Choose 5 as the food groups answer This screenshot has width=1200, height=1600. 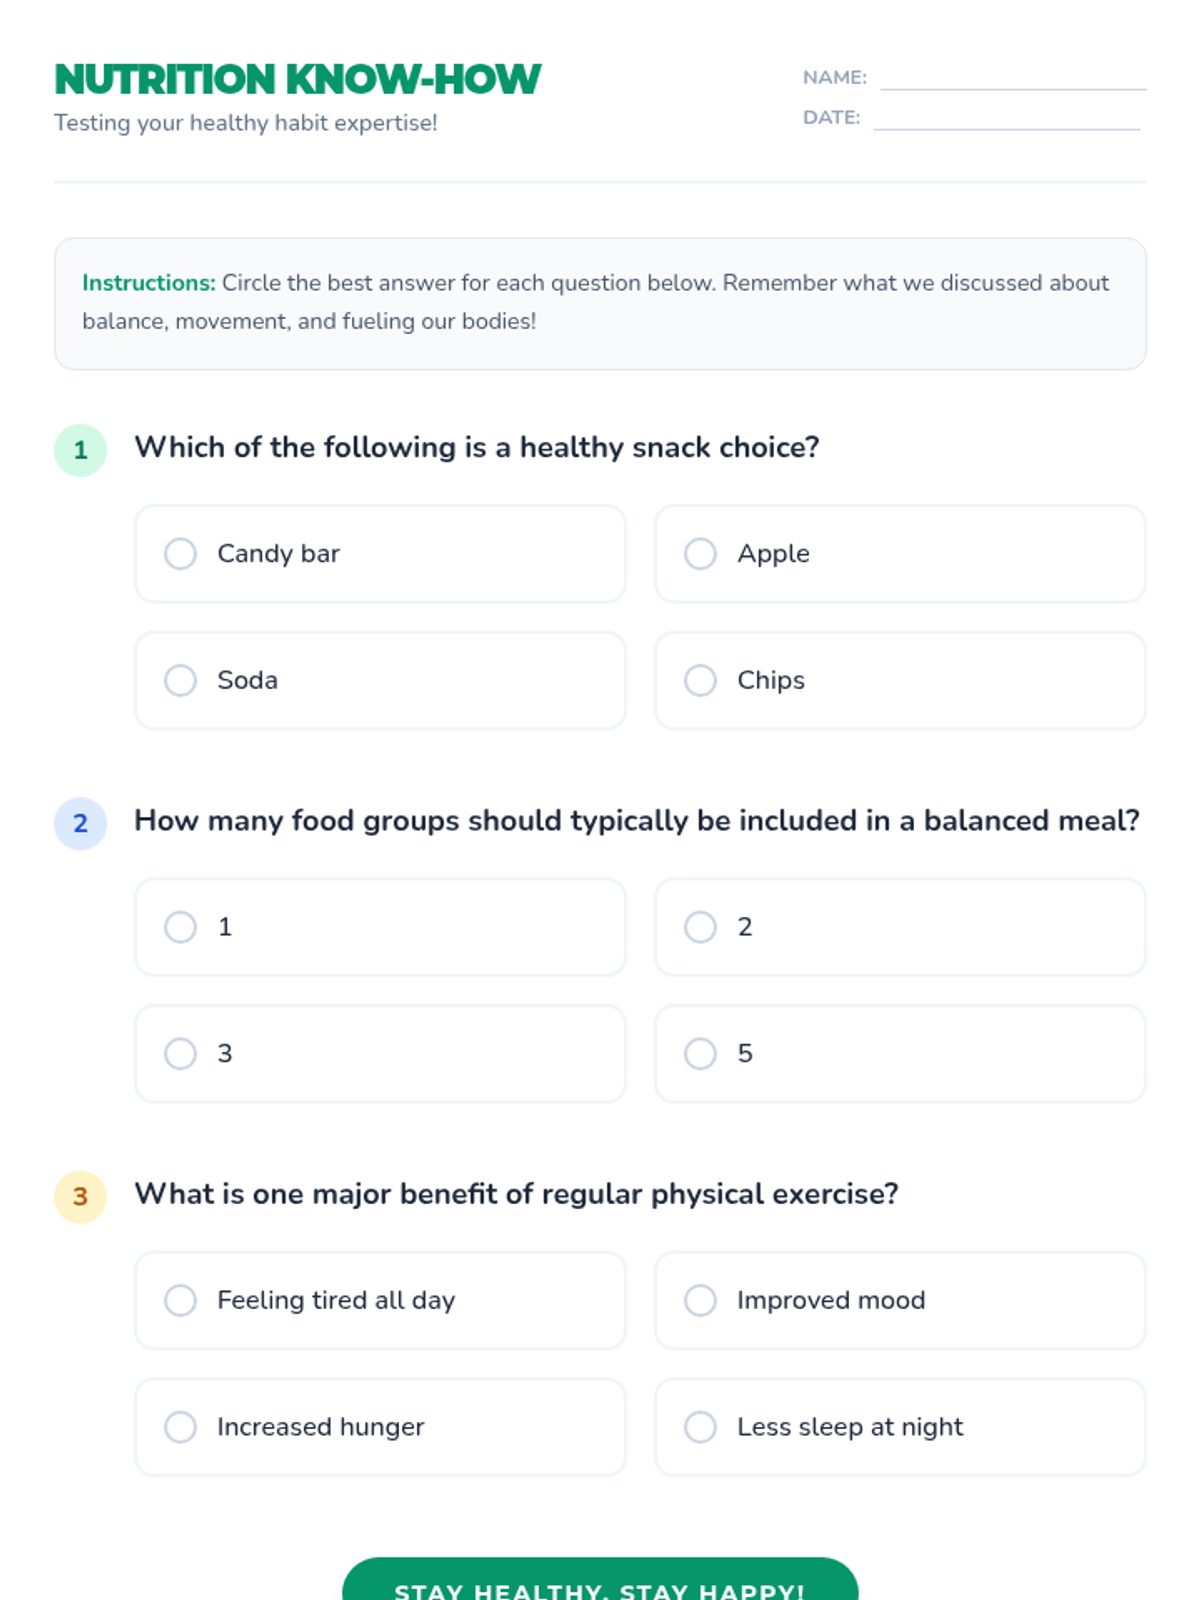click(x=700, y=1053)
